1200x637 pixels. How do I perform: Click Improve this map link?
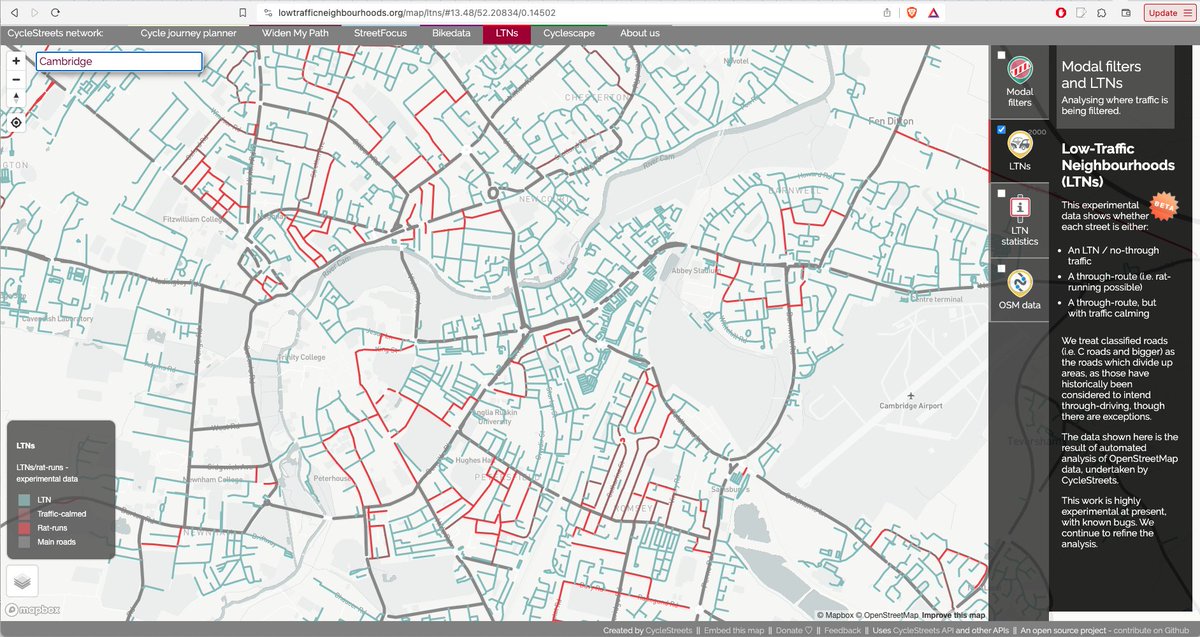[x=953, y=615]
